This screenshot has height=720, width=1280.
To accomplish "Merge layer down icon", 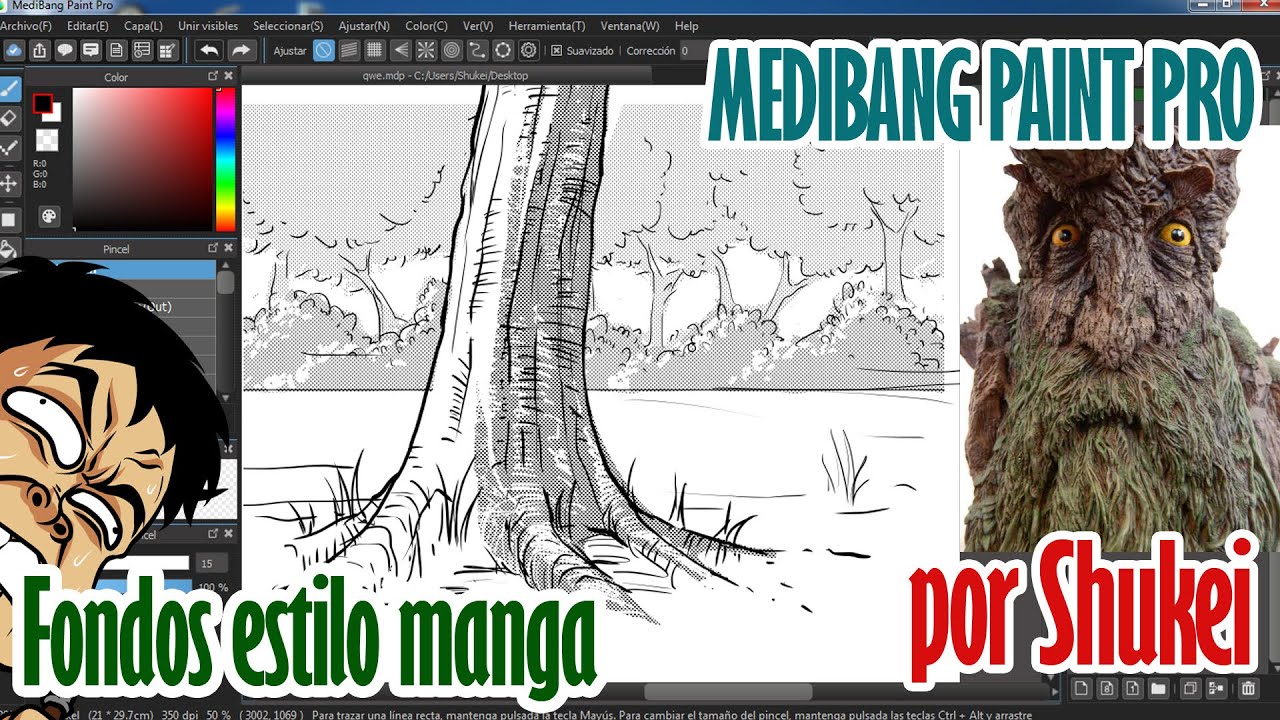I will tap(1216, 688).
